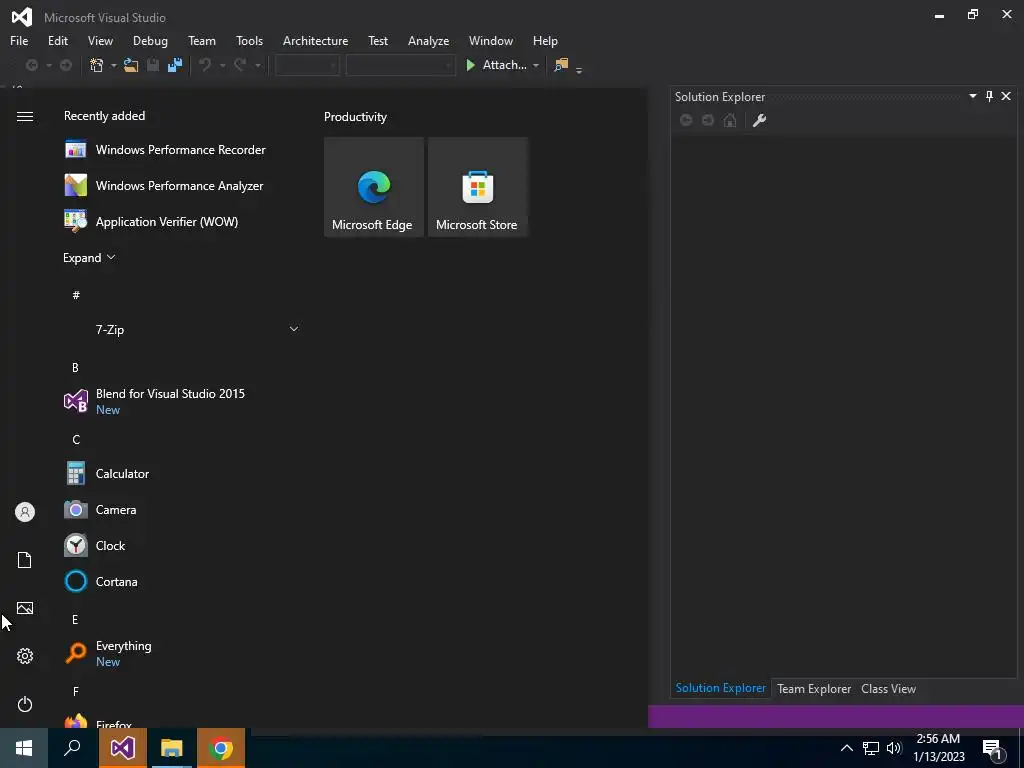Expand the Start menu hamburger navigation

25,116
